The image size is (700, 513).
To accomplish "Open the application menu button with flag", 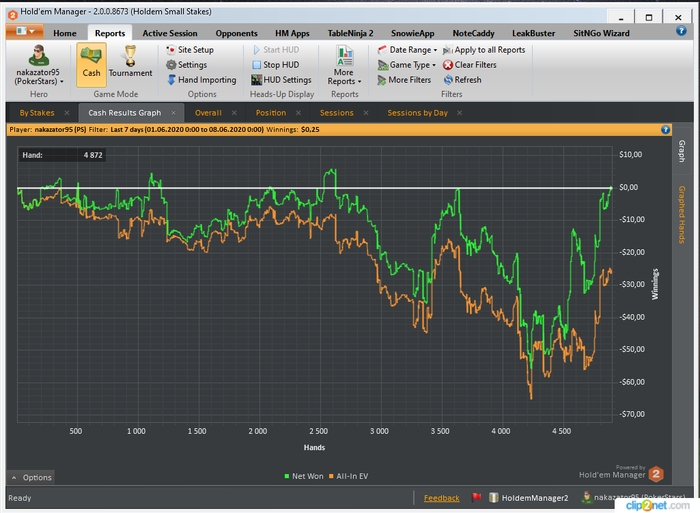I will pyautogui.click(x=25, y=32).
